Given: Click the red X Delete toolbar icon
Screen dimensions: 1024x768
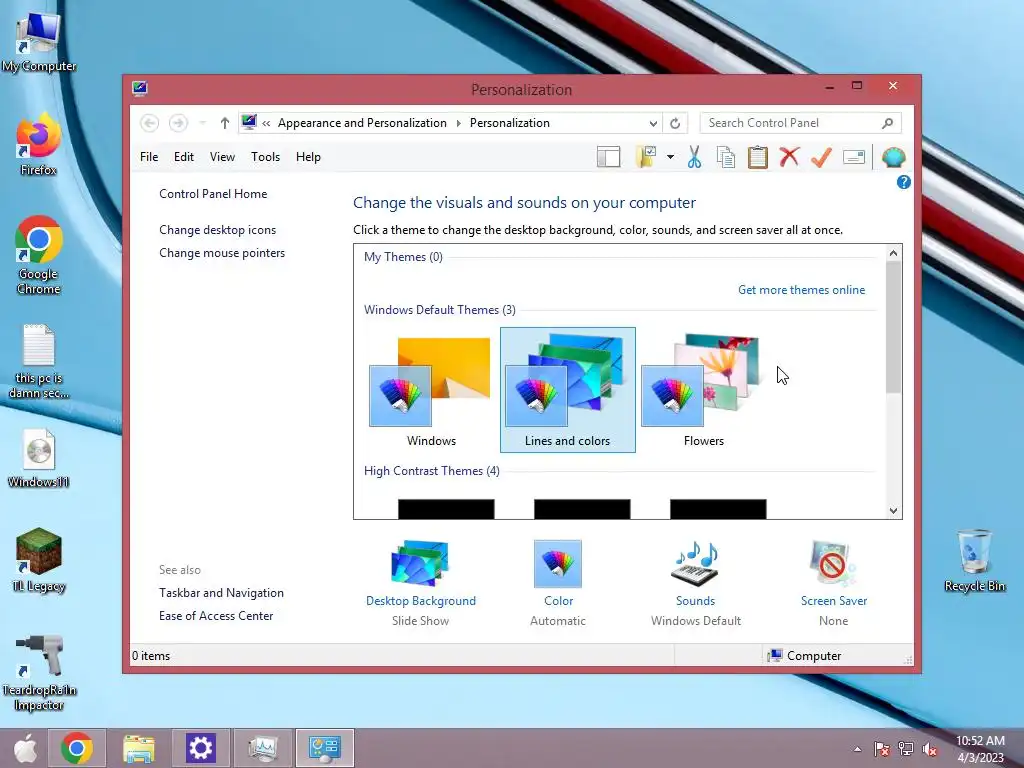Looking at the screenshot, I should [789, 157].
